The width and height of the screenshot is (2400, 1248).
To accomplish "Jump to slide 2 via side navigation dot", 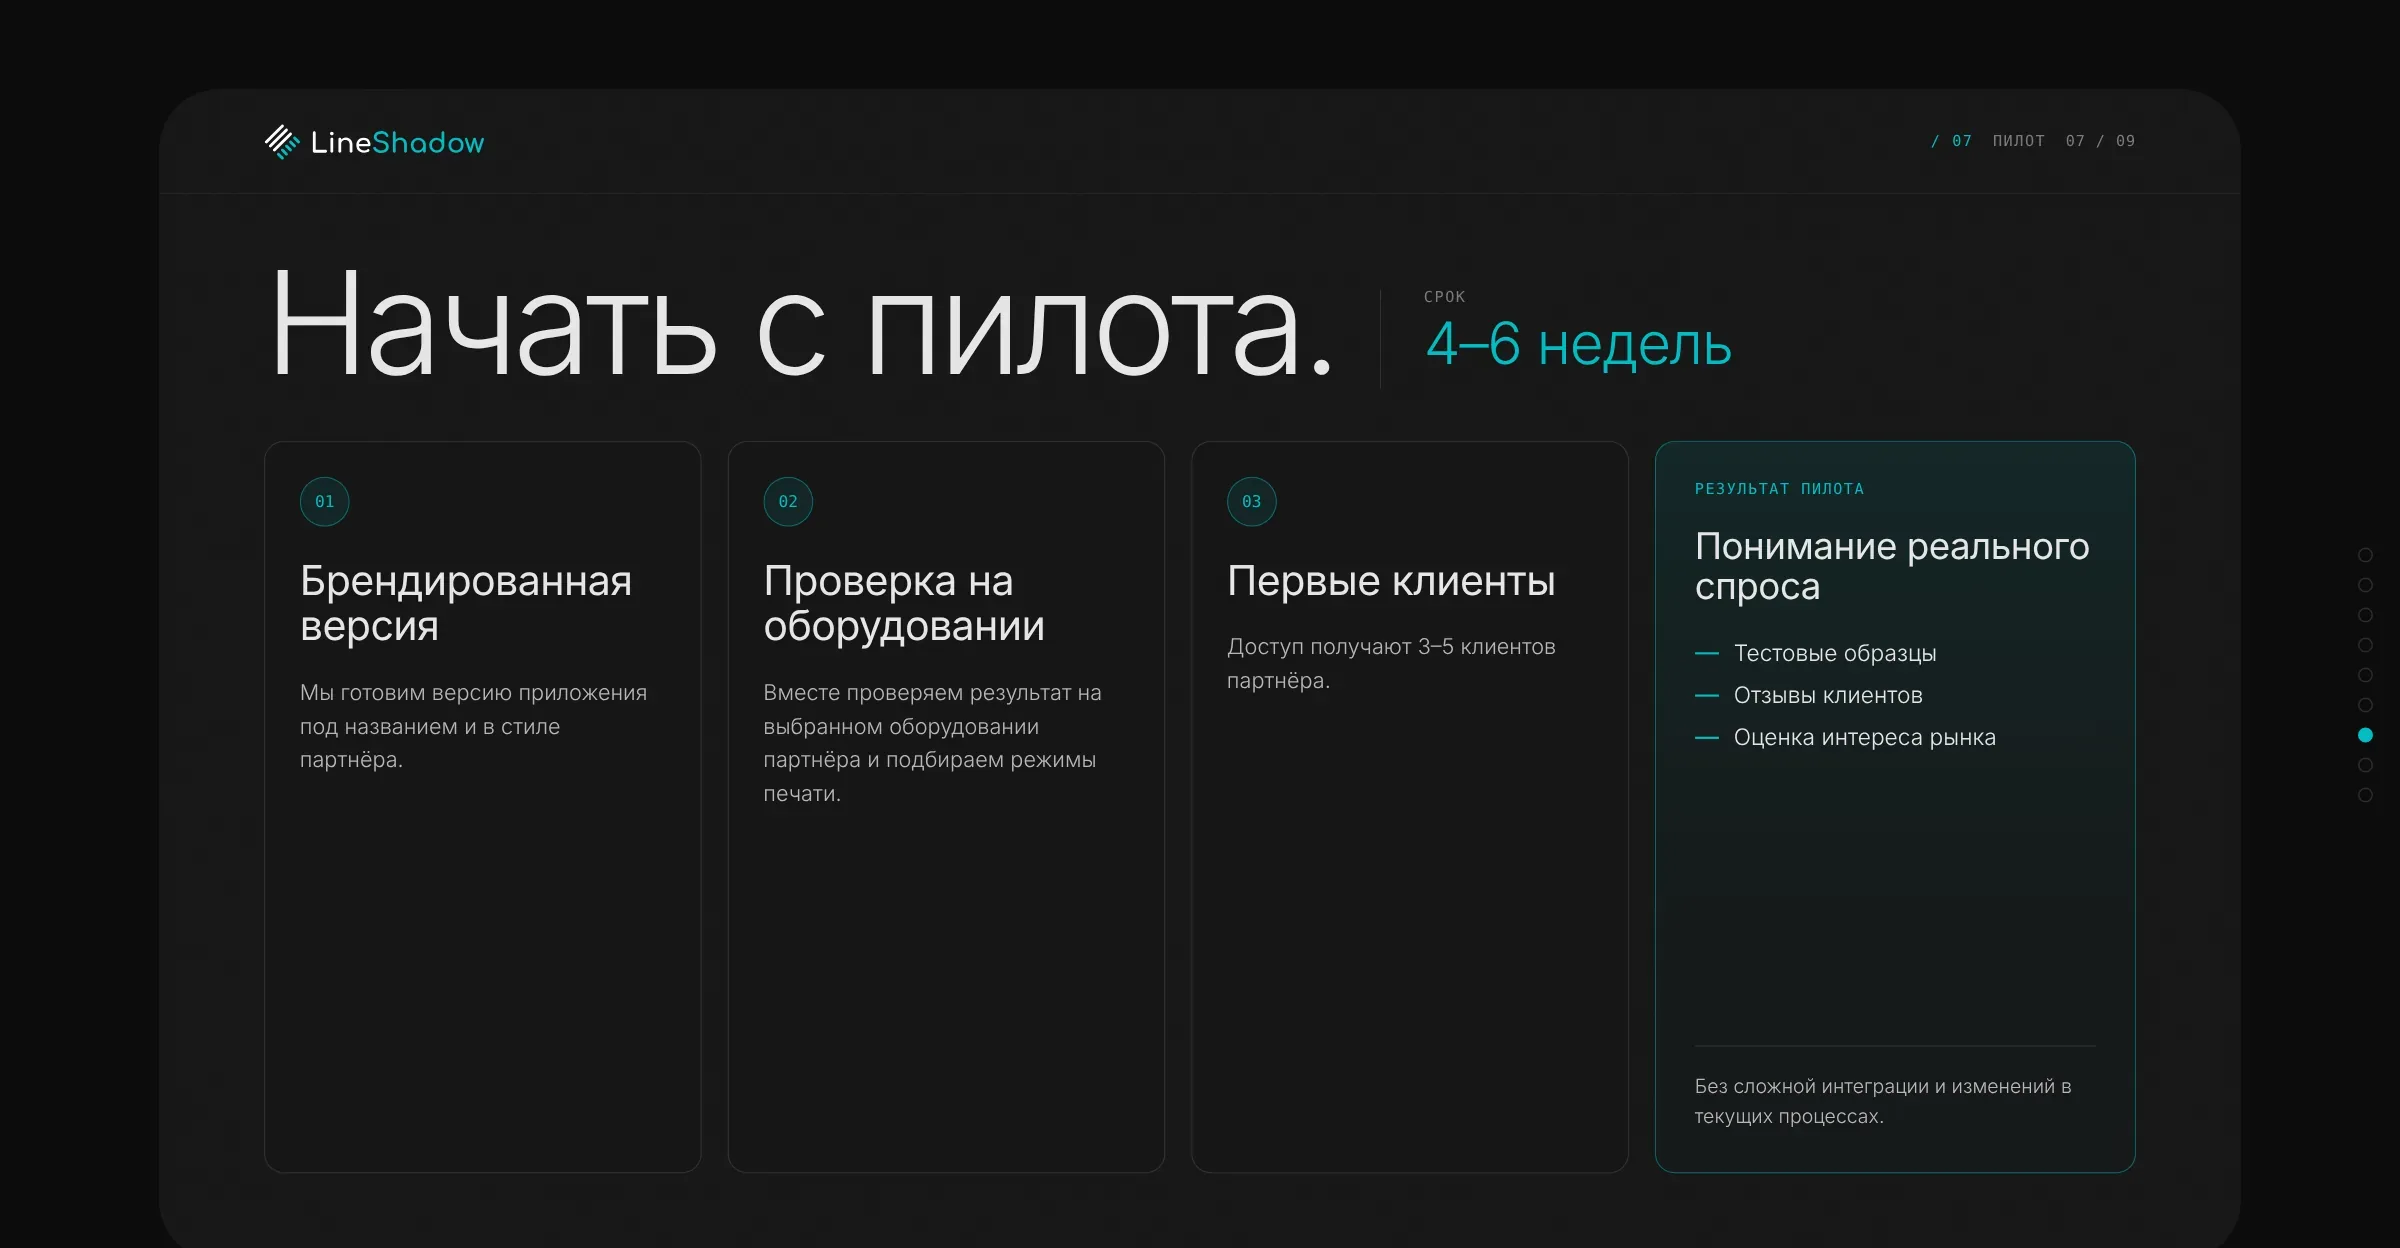I will coord(2365,585).
